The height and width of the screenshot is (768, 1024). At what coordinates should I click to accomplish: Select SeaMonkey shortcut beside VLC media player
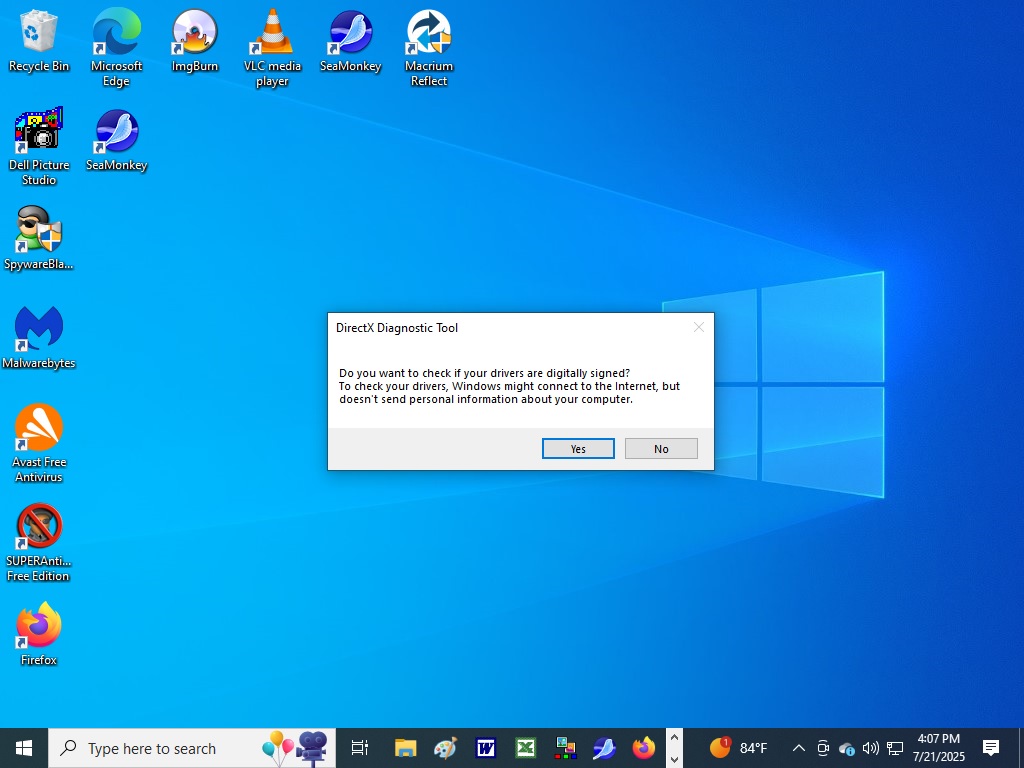[351, 41]
